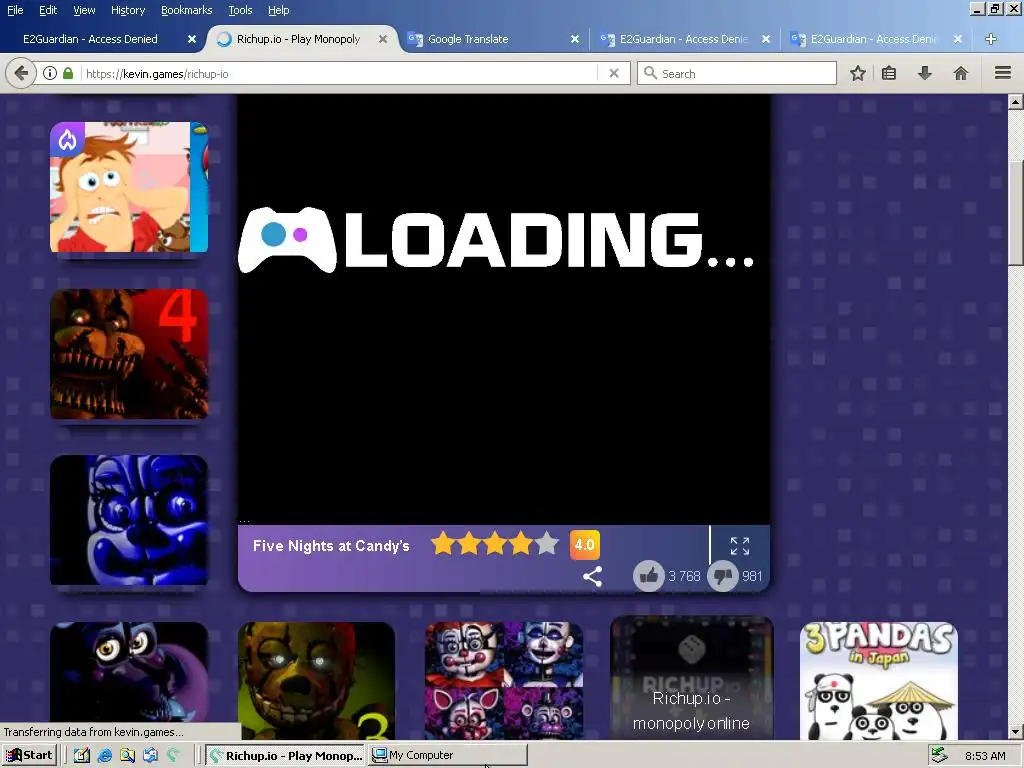Open the Help menu
The height and width of the screenshot is (768, 1024).
click(278, 10)
